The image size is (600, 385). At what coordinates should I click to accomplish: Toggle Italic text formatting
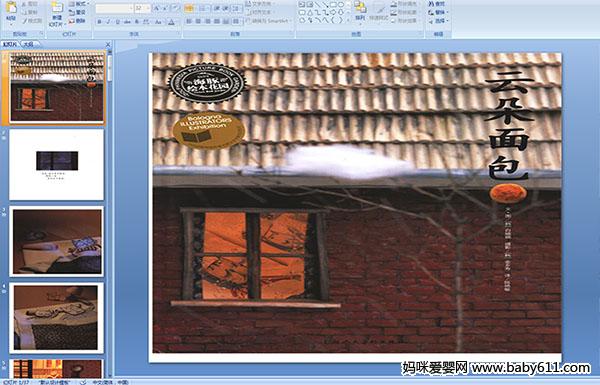pos(108,22)
